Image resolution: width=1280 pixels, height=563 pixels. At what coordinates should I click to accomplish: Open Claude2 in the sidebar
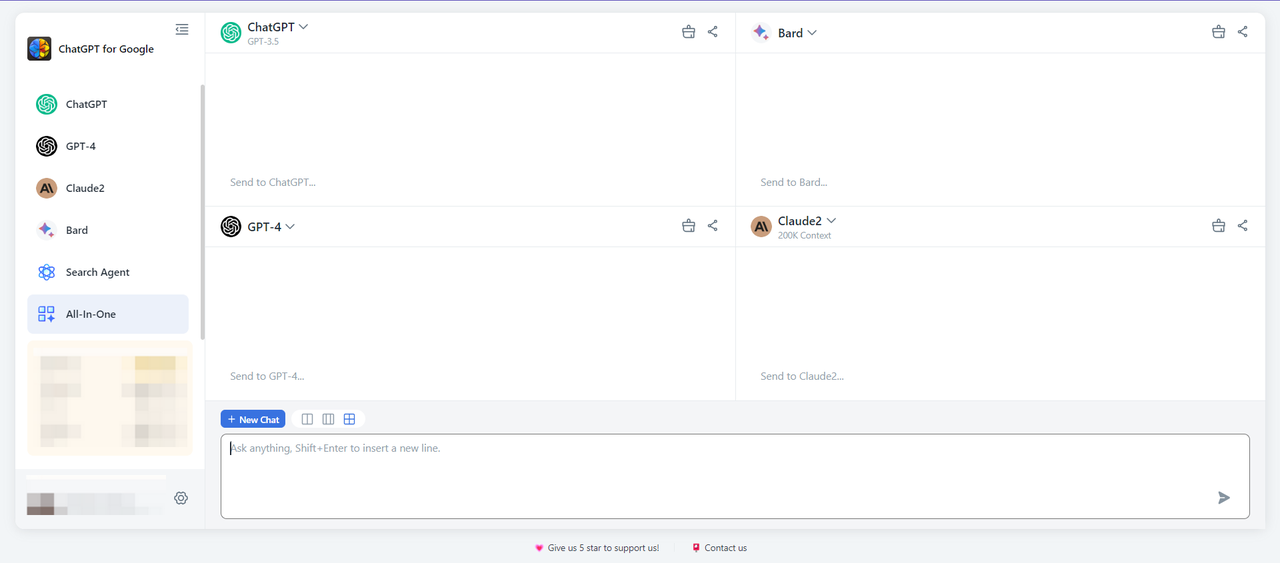(x=108, y=188)
